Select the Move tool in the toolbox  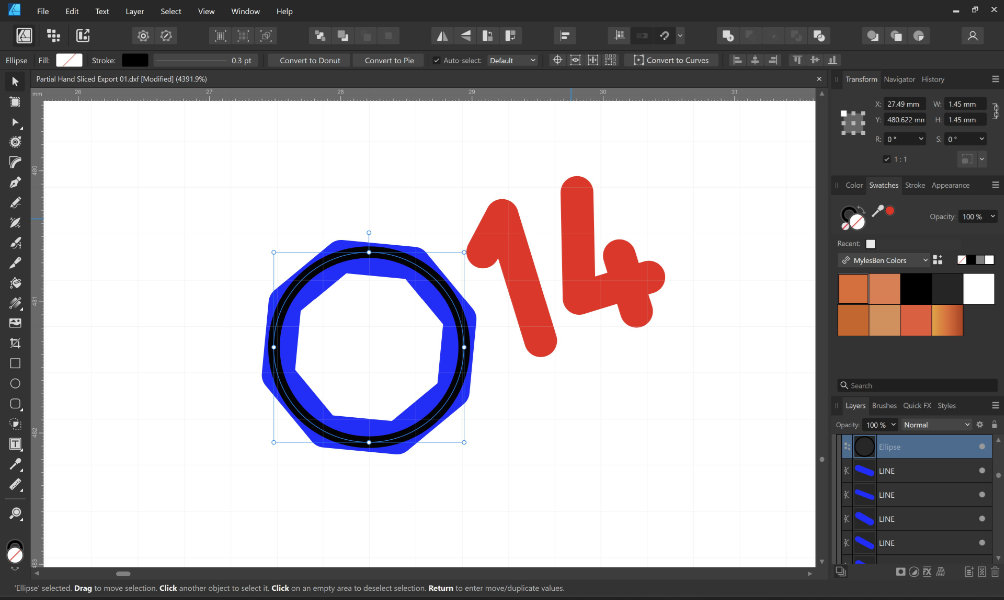click(15, 81)
